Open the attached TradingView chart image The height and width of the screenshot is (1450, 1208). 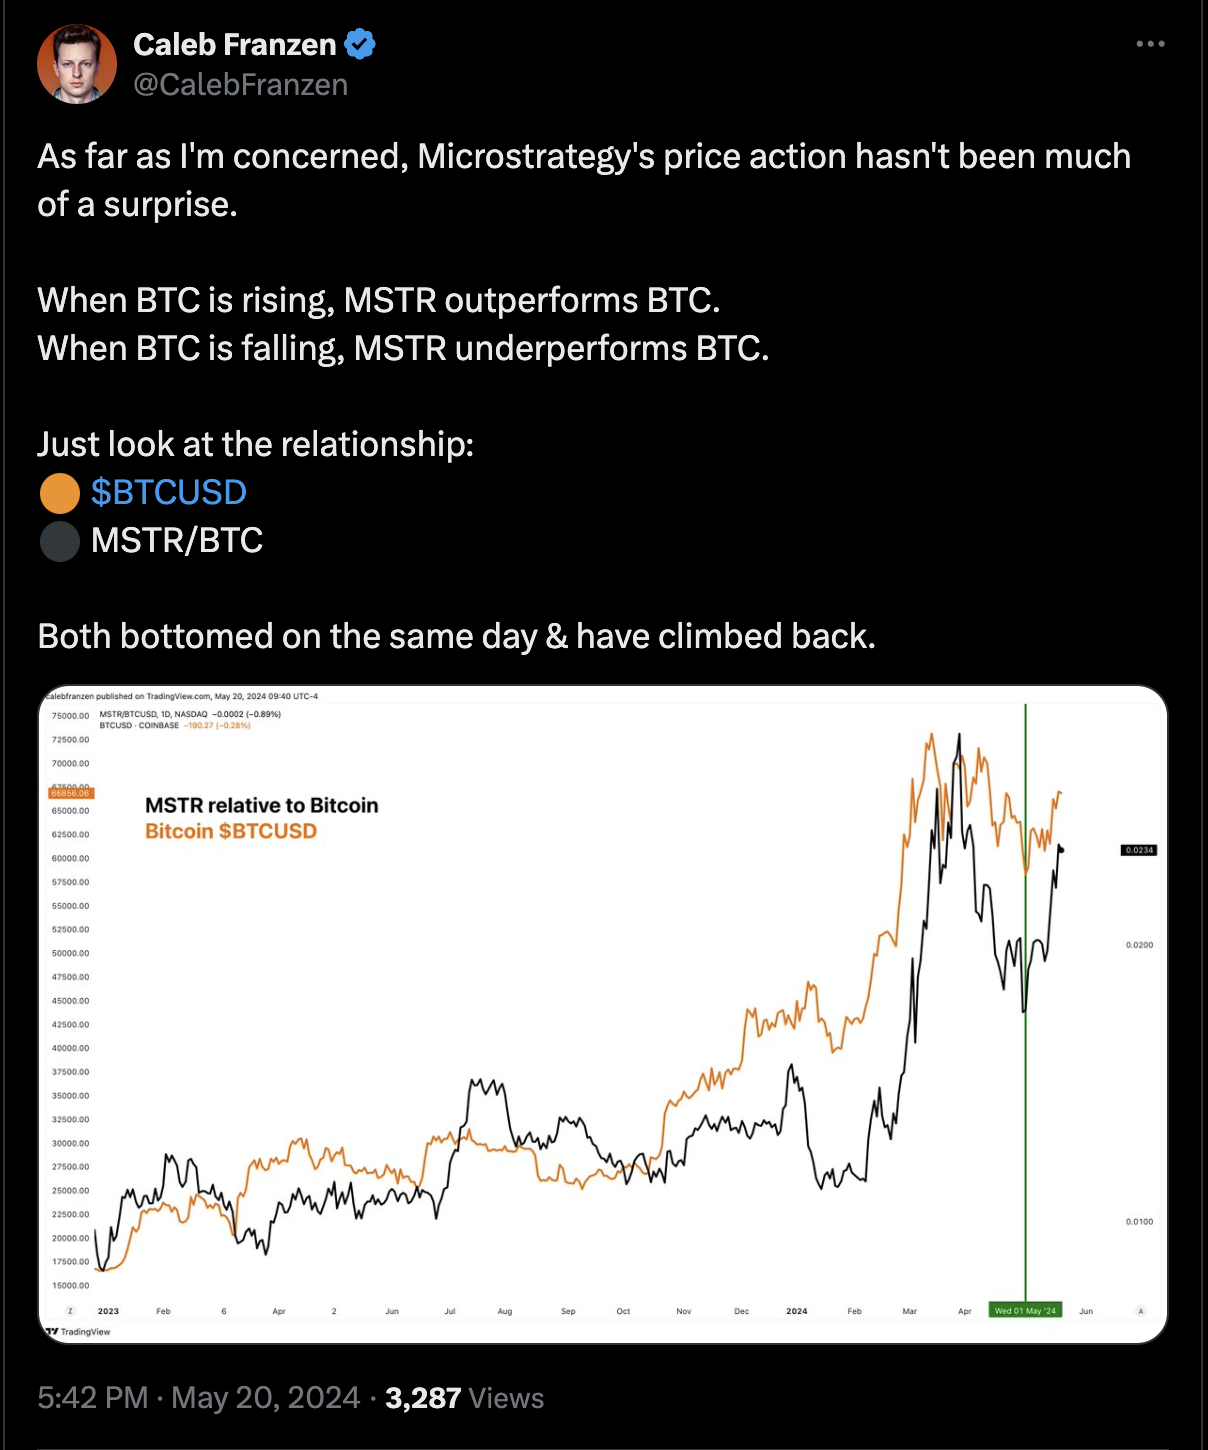[603, 1014]
